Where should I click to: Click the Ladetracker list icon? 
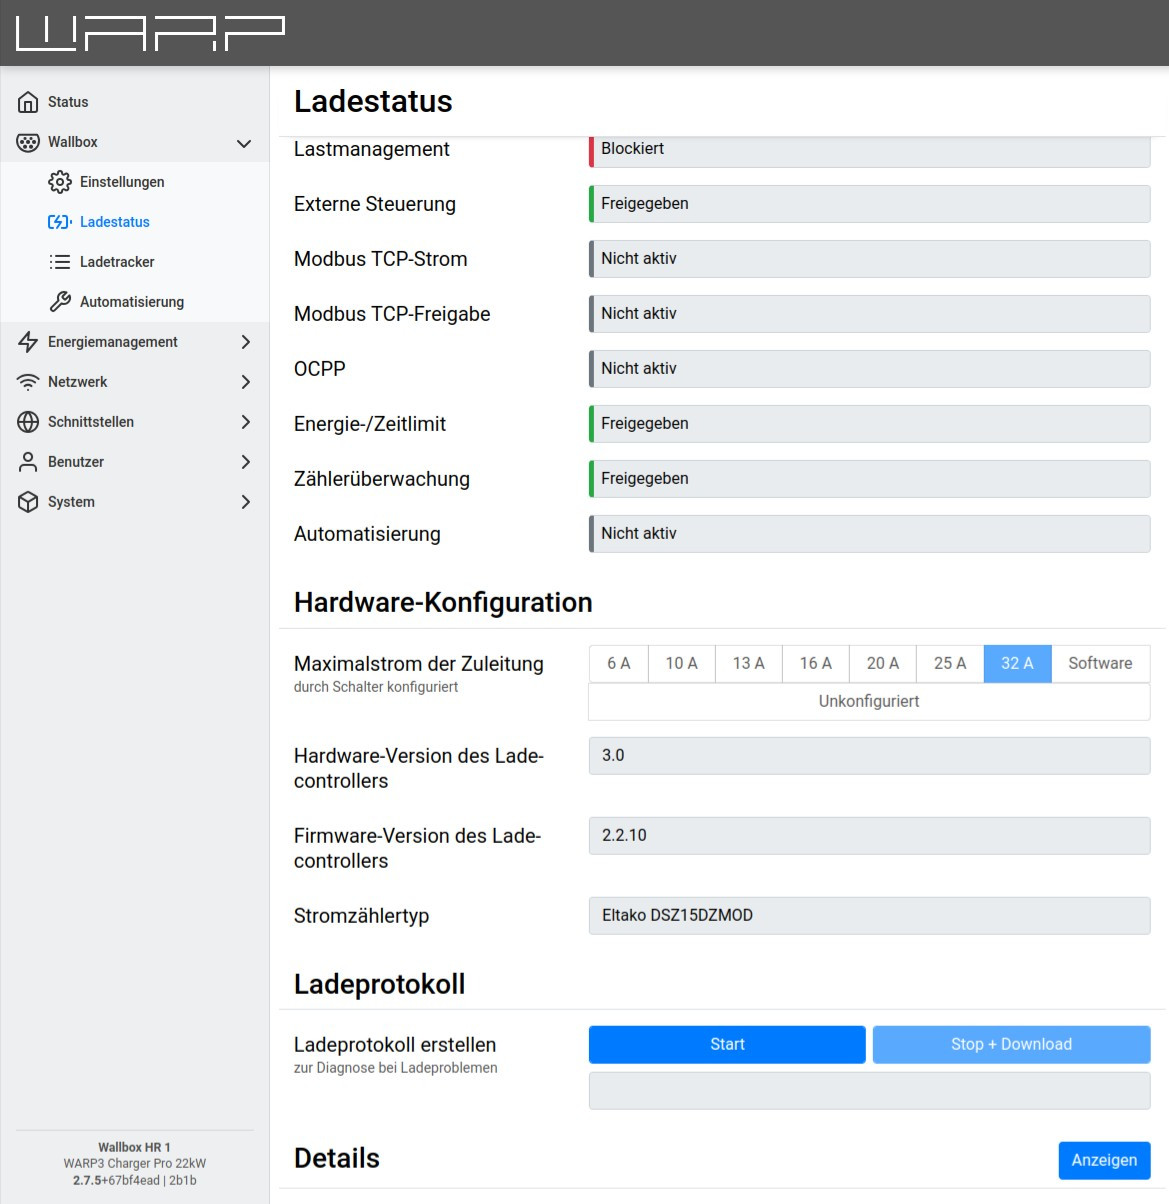coord(60,262)
